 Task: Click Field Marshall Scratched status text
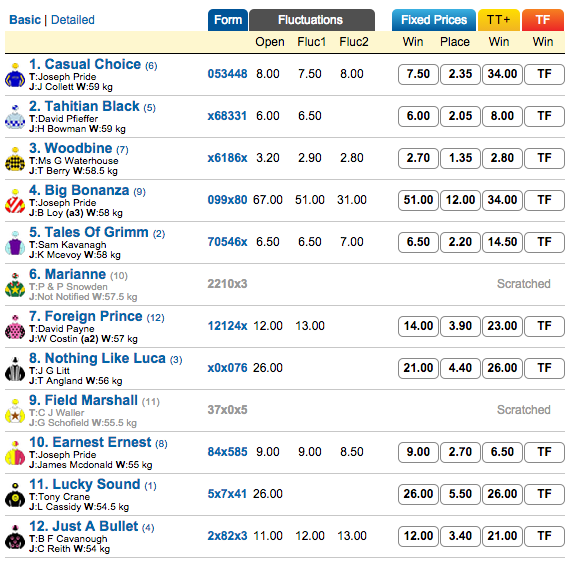click(524, 410)
